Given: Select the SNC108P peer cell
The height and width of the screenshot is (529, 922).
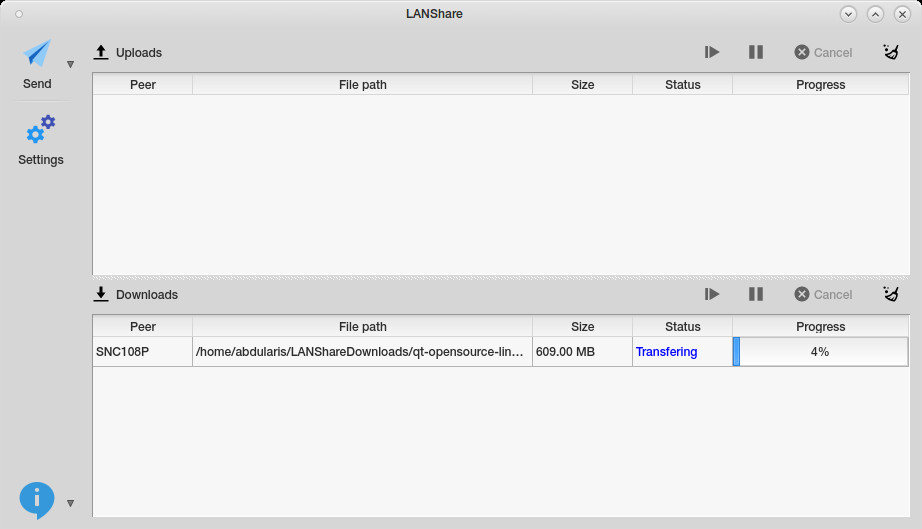Looking at the screenshot, I should pyautogui.click(x=143, y=351).
